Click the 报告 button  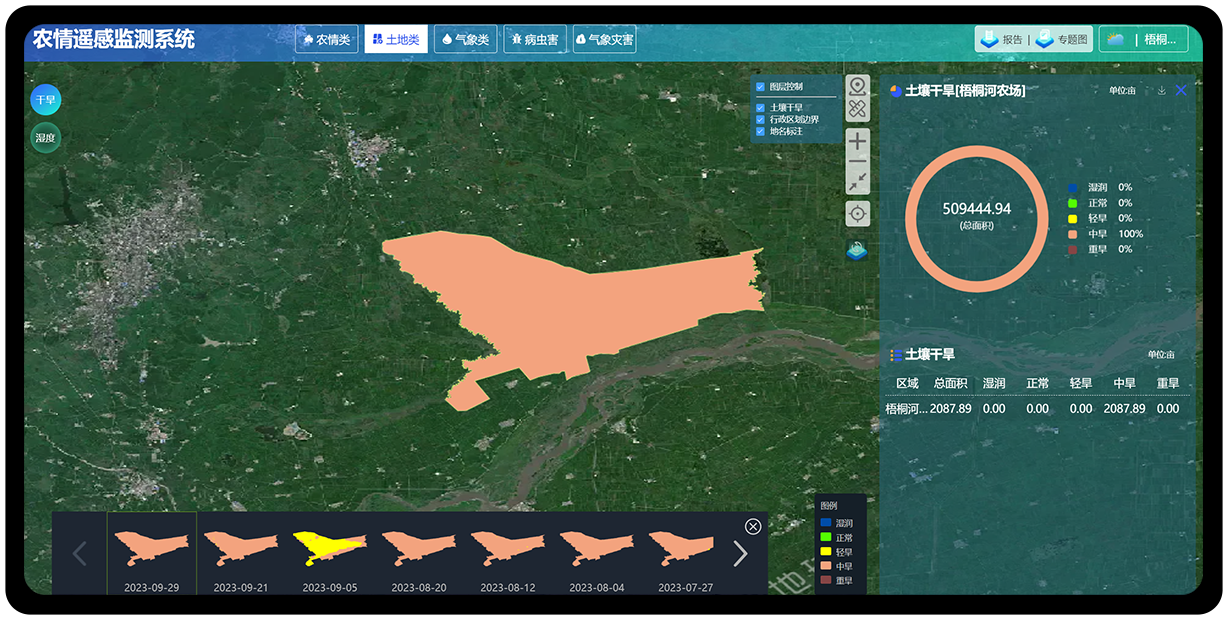pyautogui.click(x=1002, y=40)
